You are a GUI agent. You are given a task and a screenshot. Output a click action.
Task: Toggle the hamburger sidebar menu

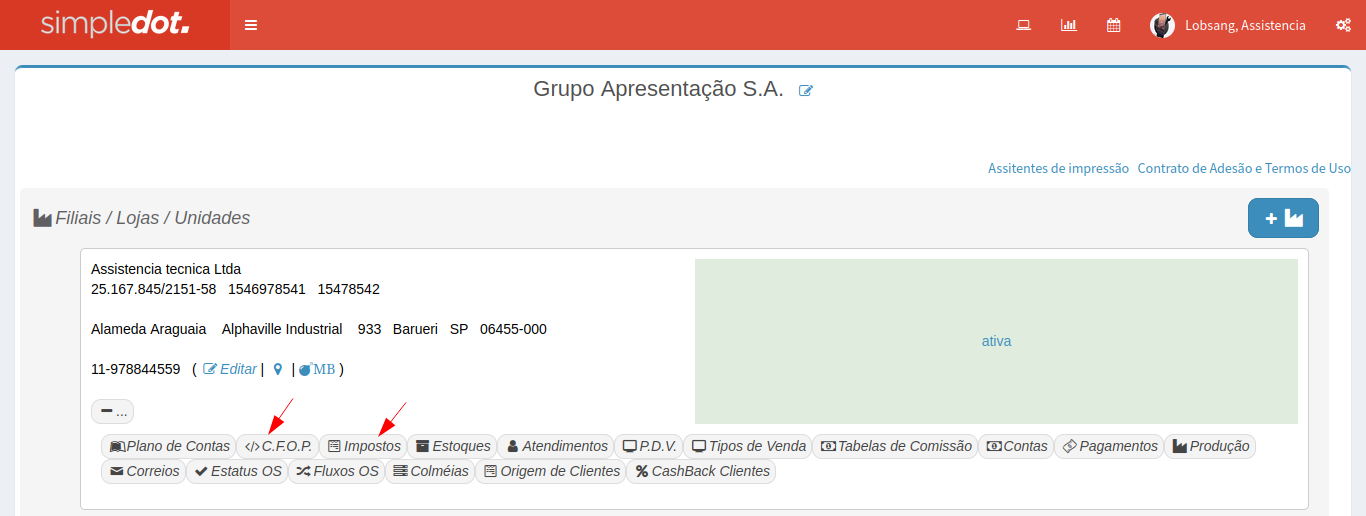(251, 25)
